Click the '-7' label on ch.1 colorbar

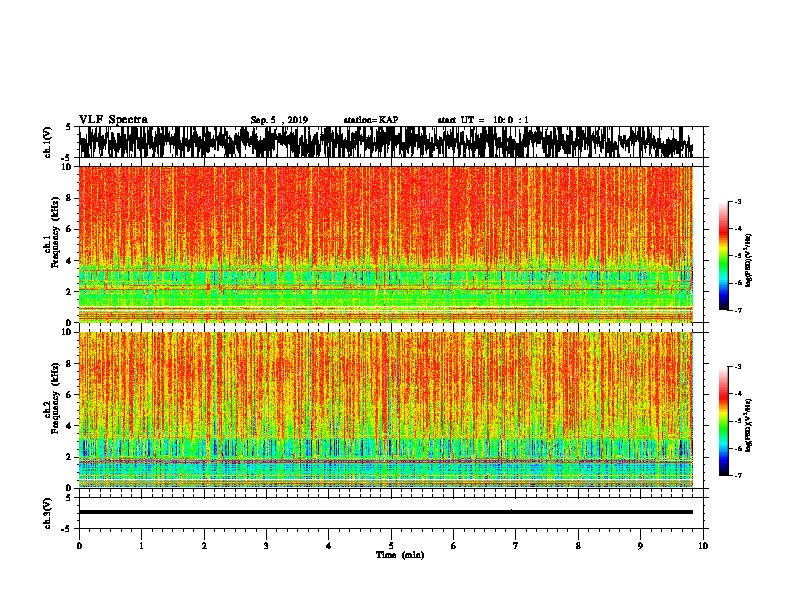(738, 310)
